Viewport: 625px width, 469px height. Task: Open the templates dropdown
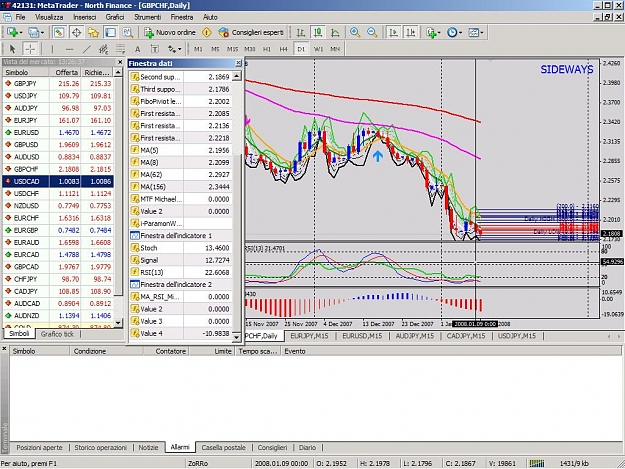coord(475,33)
